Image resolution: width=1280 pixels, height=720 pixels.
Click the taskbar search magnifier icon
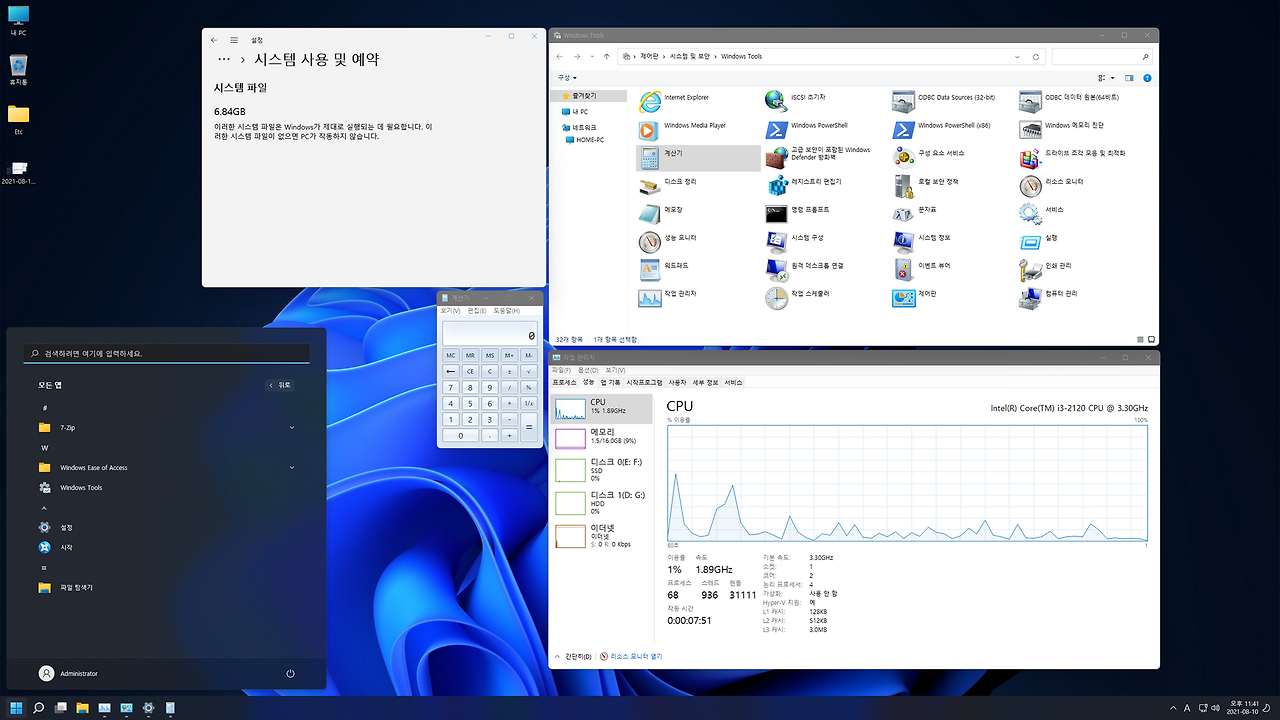click(x=38, y=708)
